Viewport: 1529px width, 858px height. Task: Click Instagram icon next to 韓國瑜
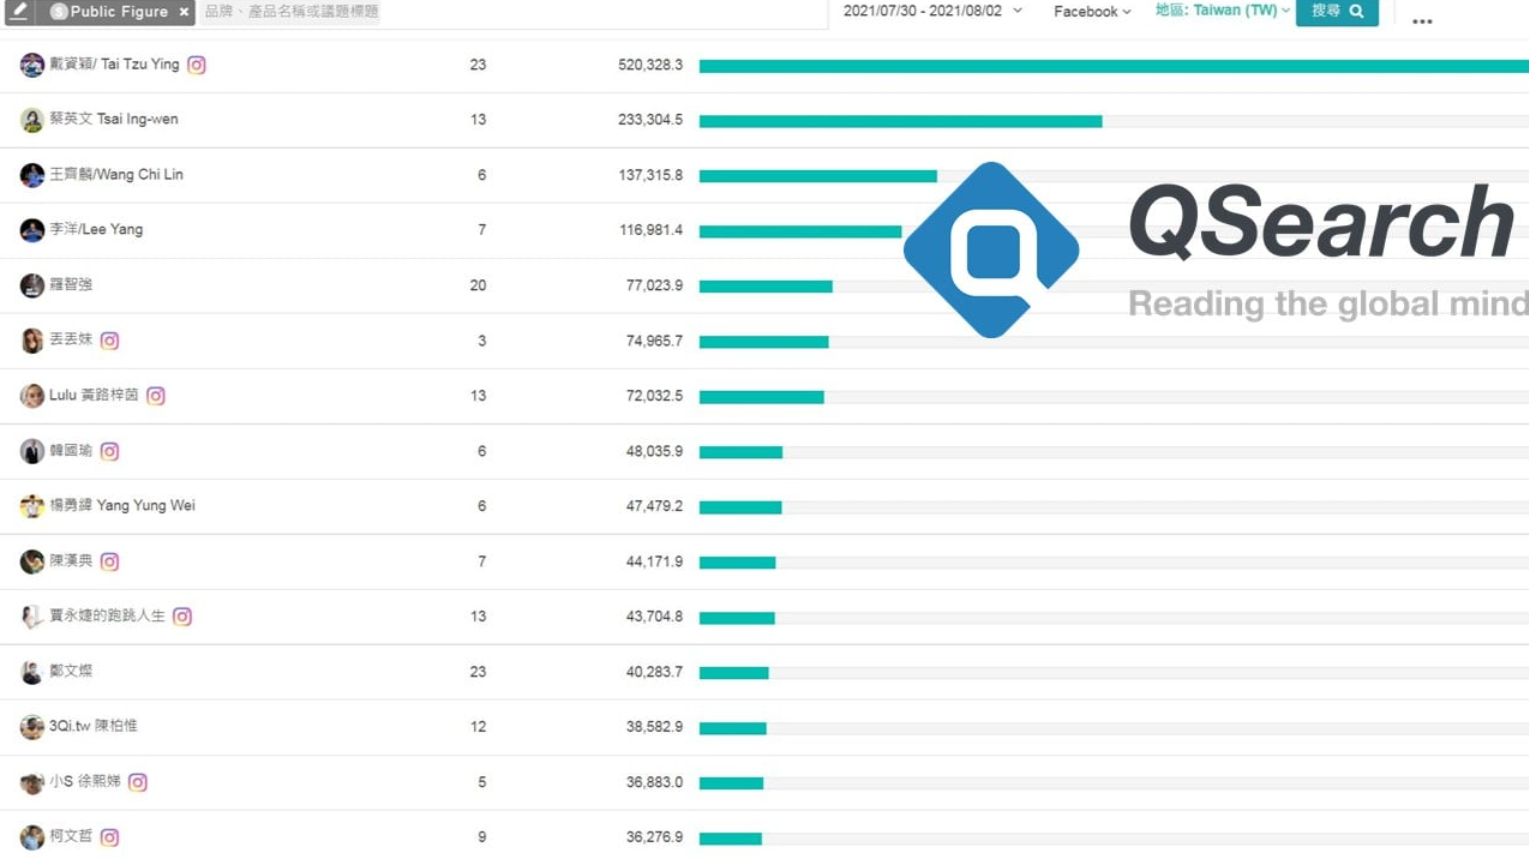110,451
